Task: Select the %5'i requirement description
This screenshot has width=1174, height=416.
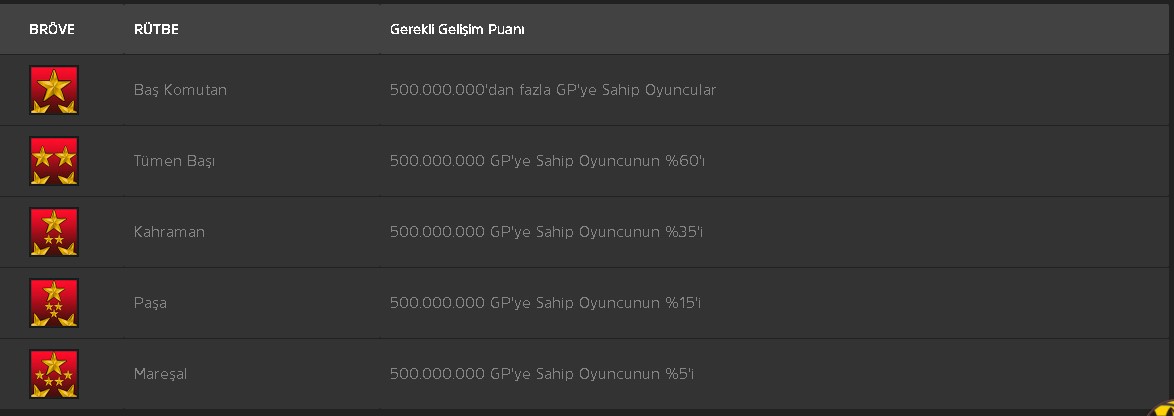Action: [x=541, y=374]
